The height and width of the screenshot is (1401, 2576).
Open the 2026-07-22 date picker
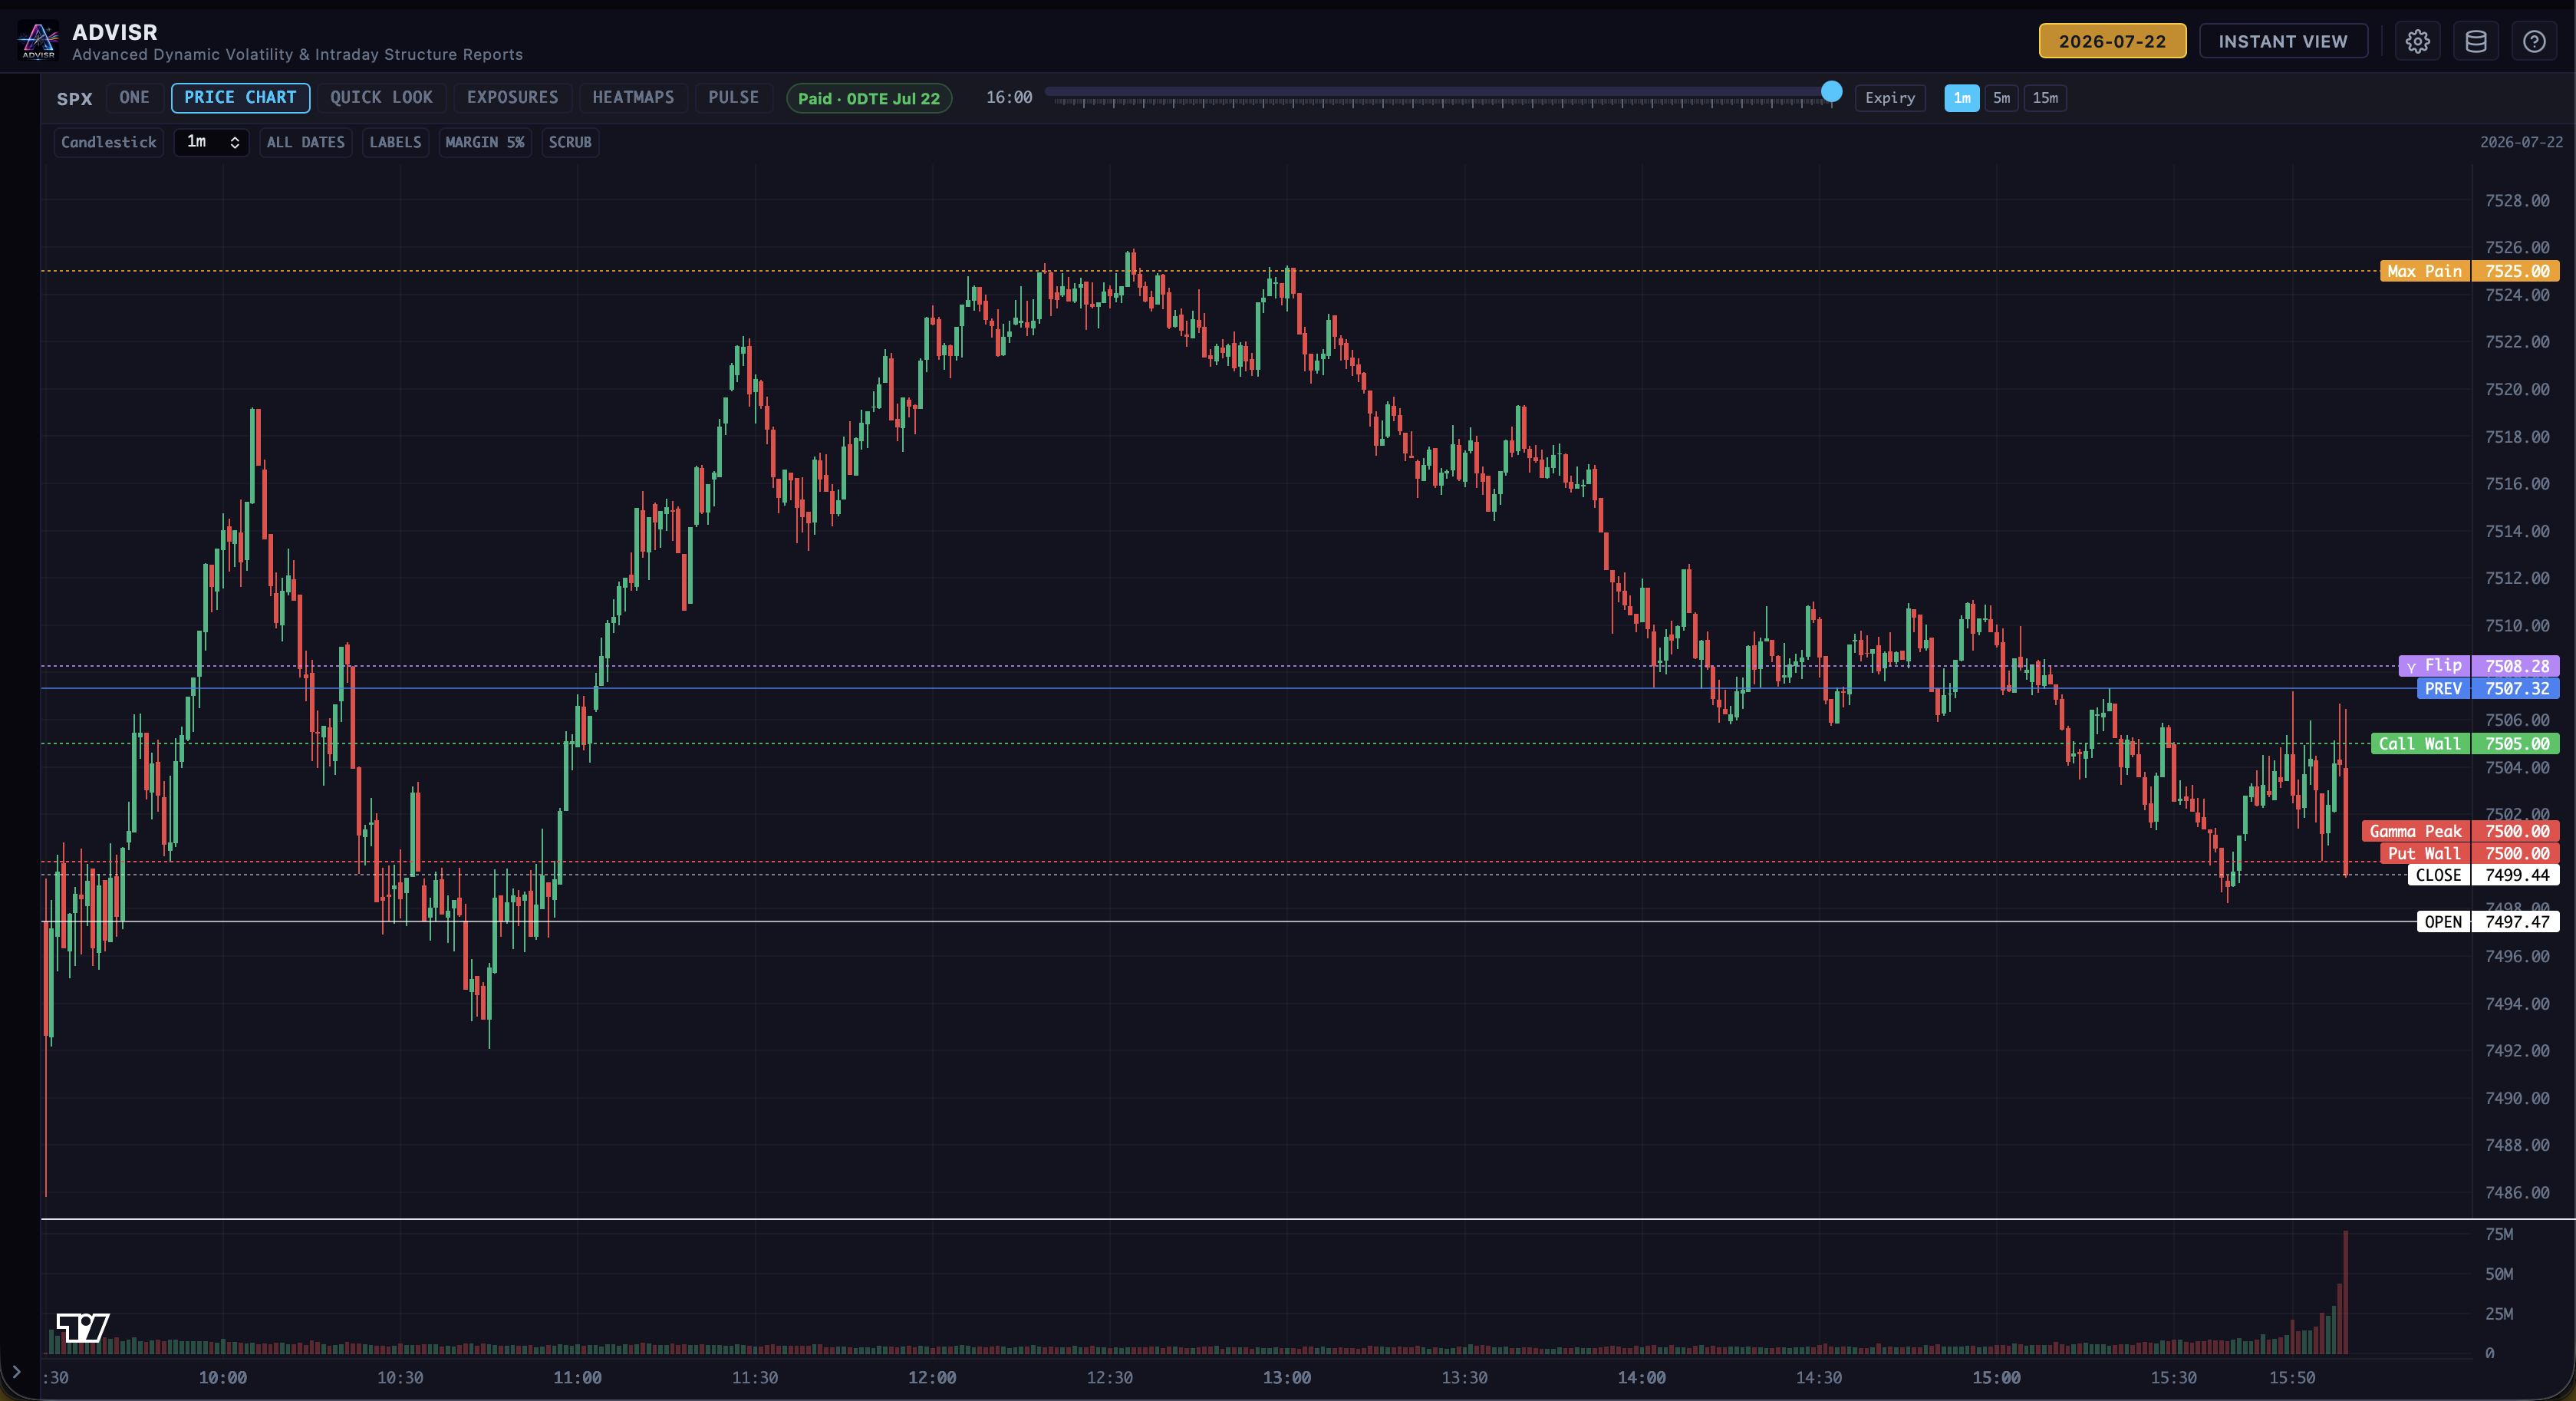pos(2112,41)
